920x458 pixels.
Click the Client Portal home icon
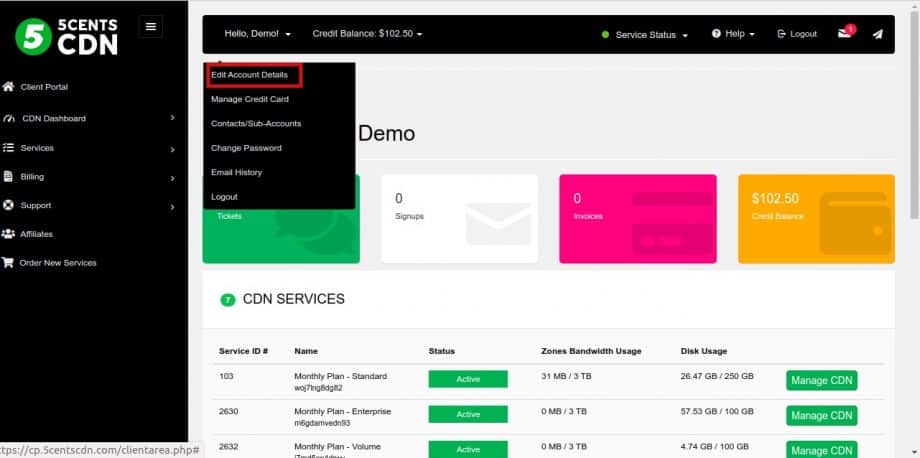tap(8, 87)
